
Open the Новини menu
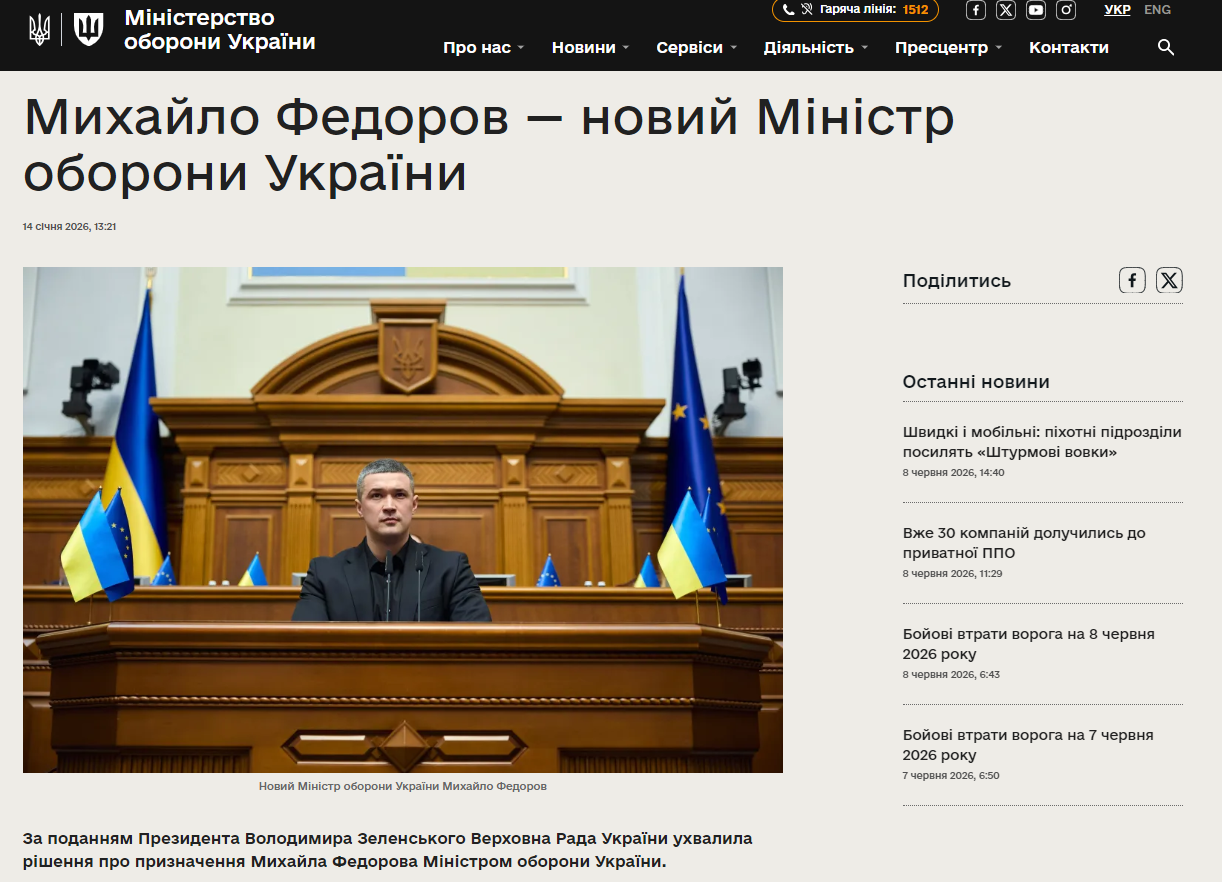pyautogui.click(x=584, y=47)
